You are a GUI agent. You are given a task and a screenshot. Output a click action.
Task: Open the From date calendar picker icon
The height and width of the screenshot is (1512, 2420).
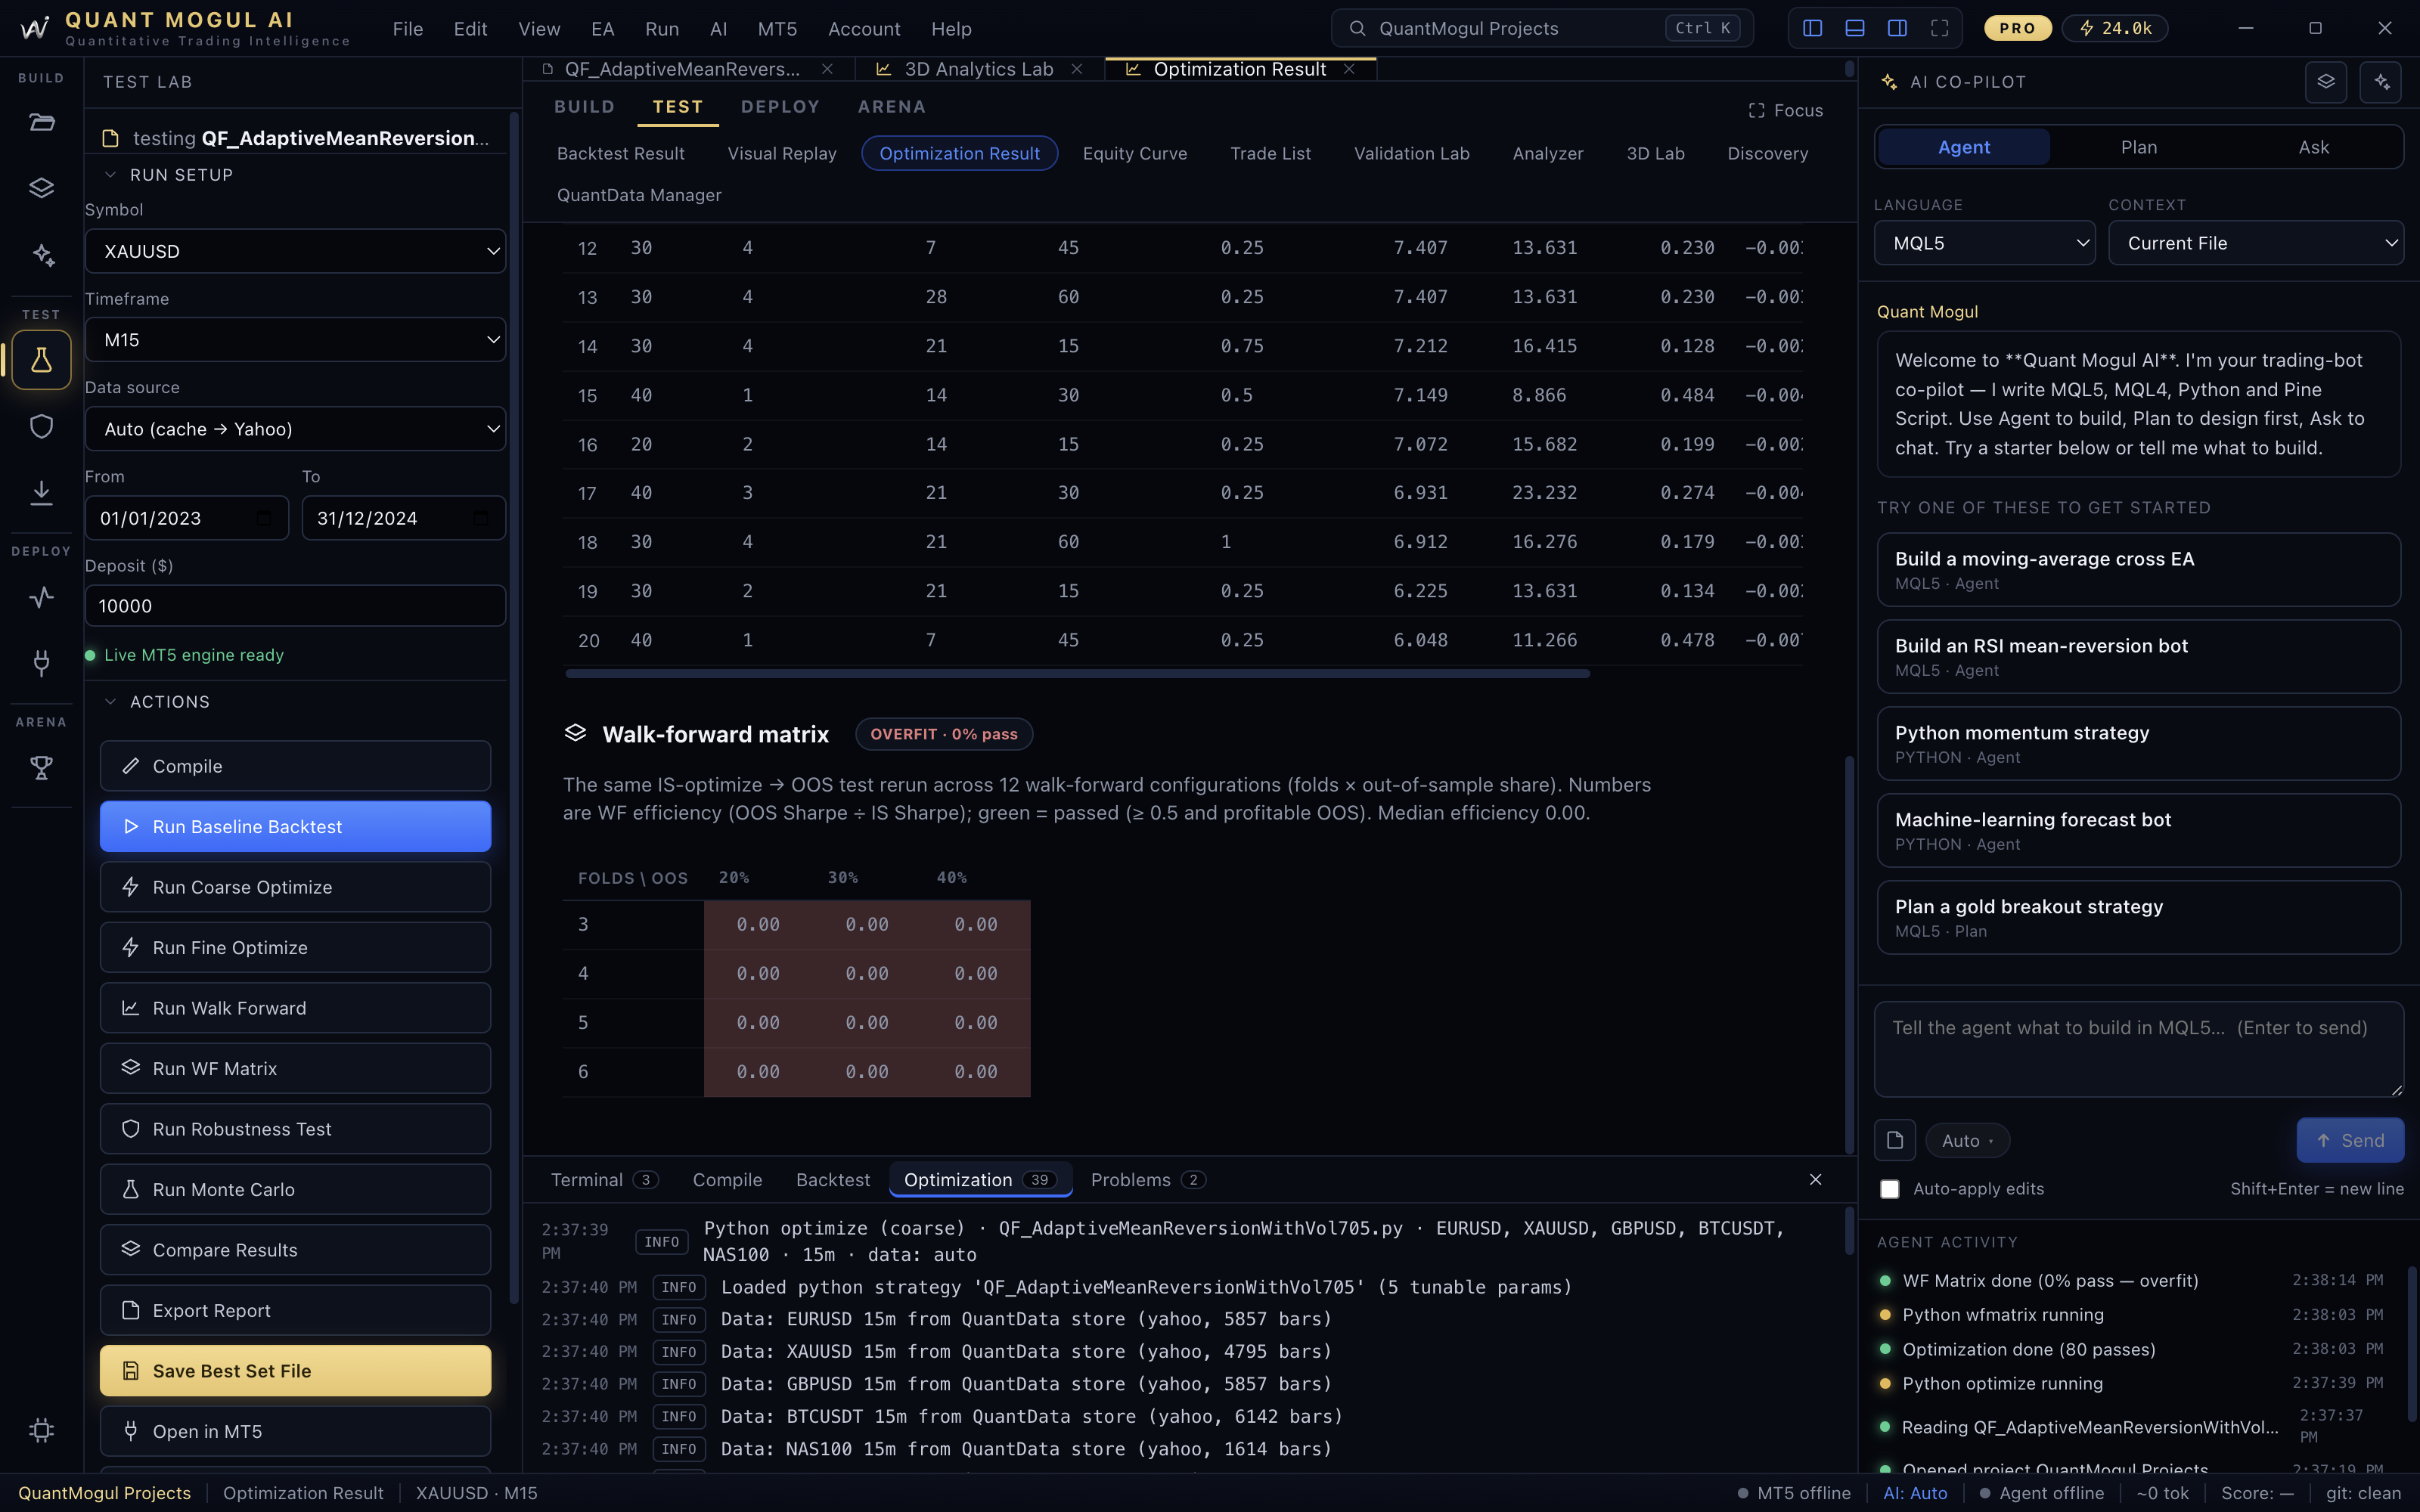click(x=264, y=518)
